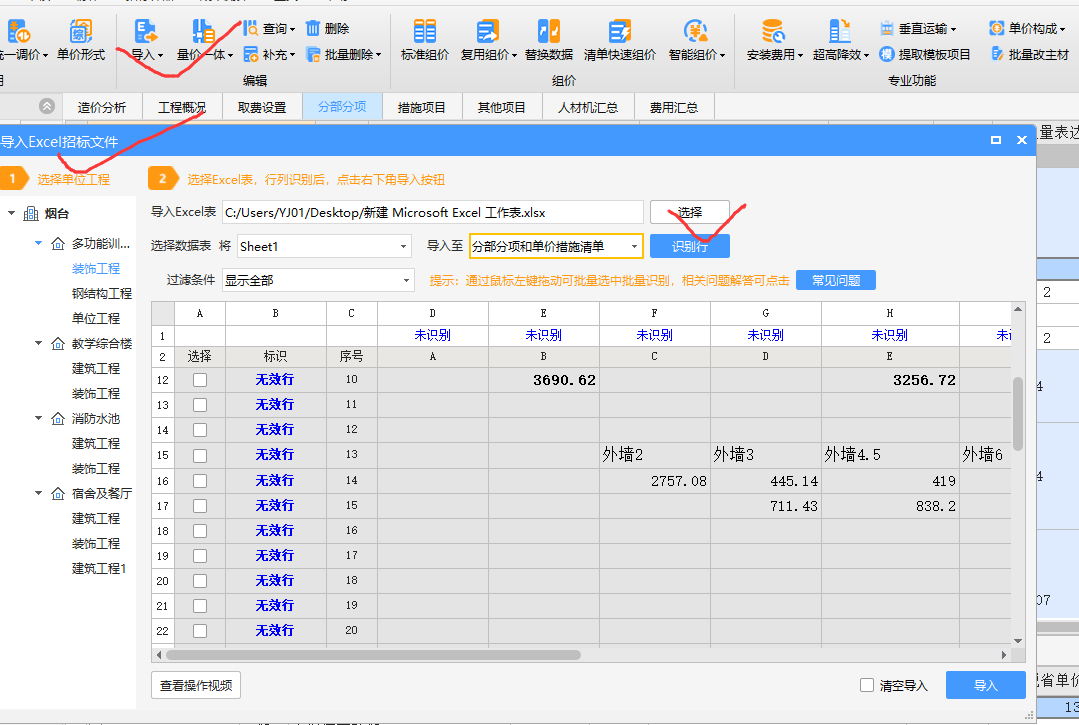Tick the checkbox in row 14
This screenshot has width=1079, height=725.
(200, 430)
